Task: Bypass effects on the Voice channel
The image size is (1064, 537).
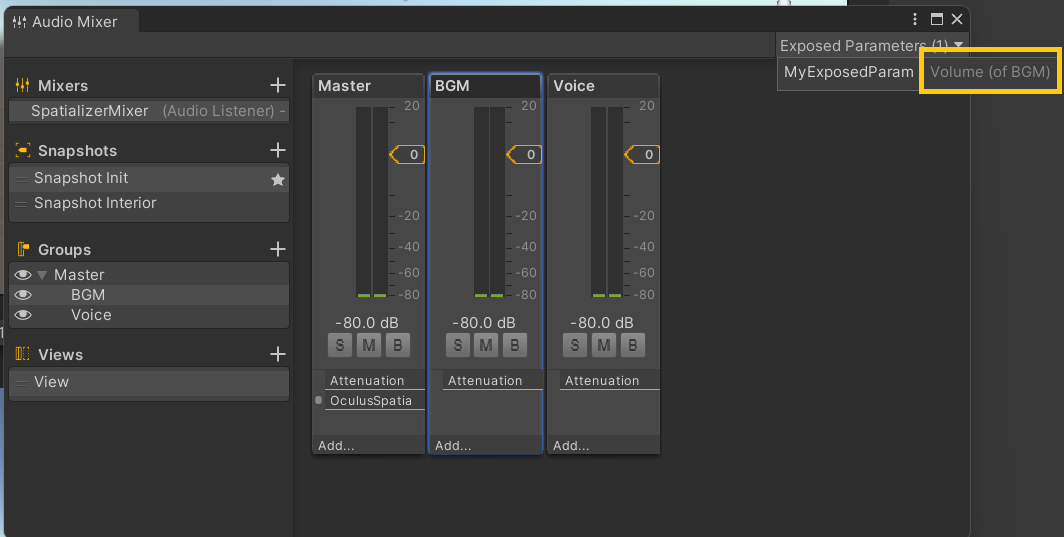Action: [632, 345]
